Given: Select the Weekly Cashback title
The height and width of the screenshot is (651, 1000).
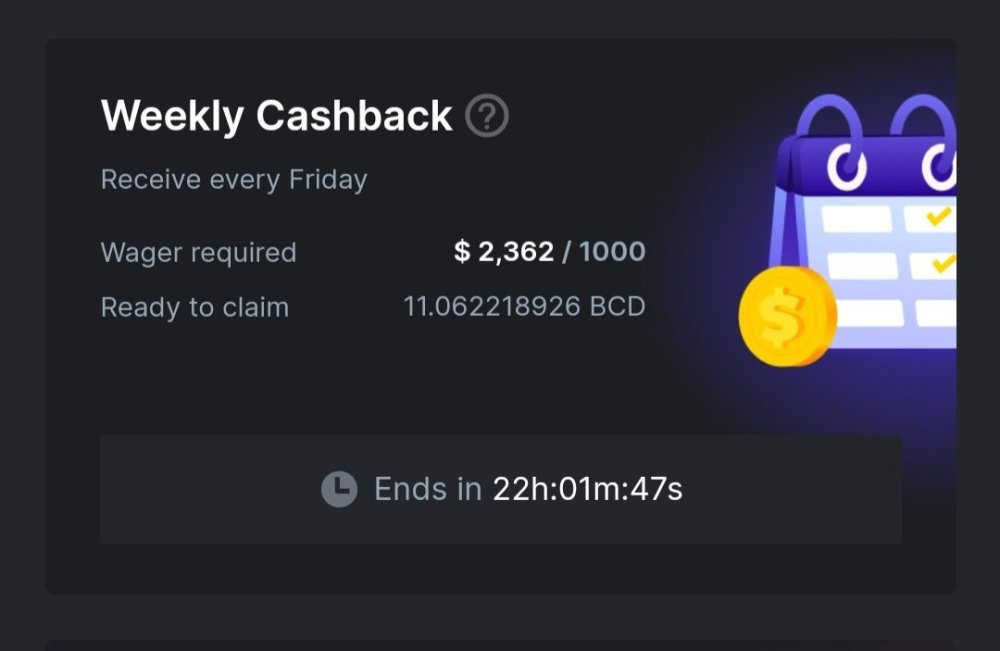Looking at the screenshot, I should [x=276, y=117].
